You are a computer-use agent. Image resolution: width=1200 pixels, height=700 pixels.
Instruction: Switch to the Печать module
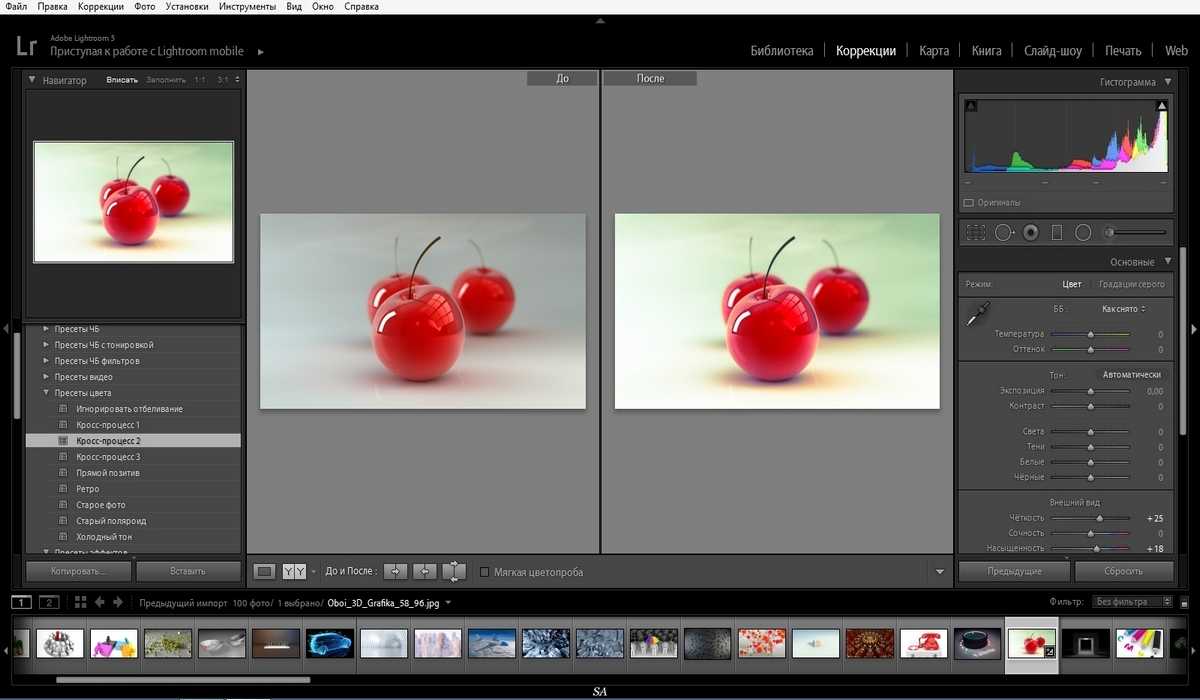click(x=1123, y=51)
